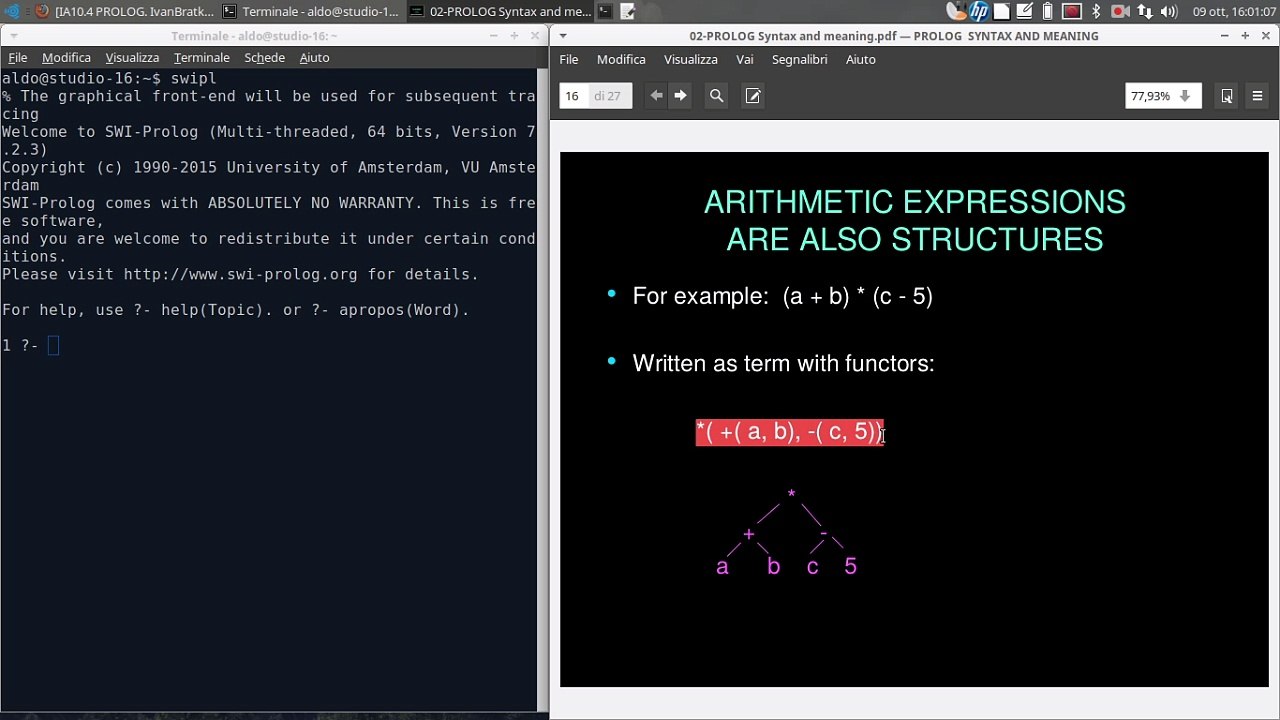Screen dimensions: 1280x720
Task: Switch to Terminale aldo@studio taskbar window
Action: (x=311, y=12)
